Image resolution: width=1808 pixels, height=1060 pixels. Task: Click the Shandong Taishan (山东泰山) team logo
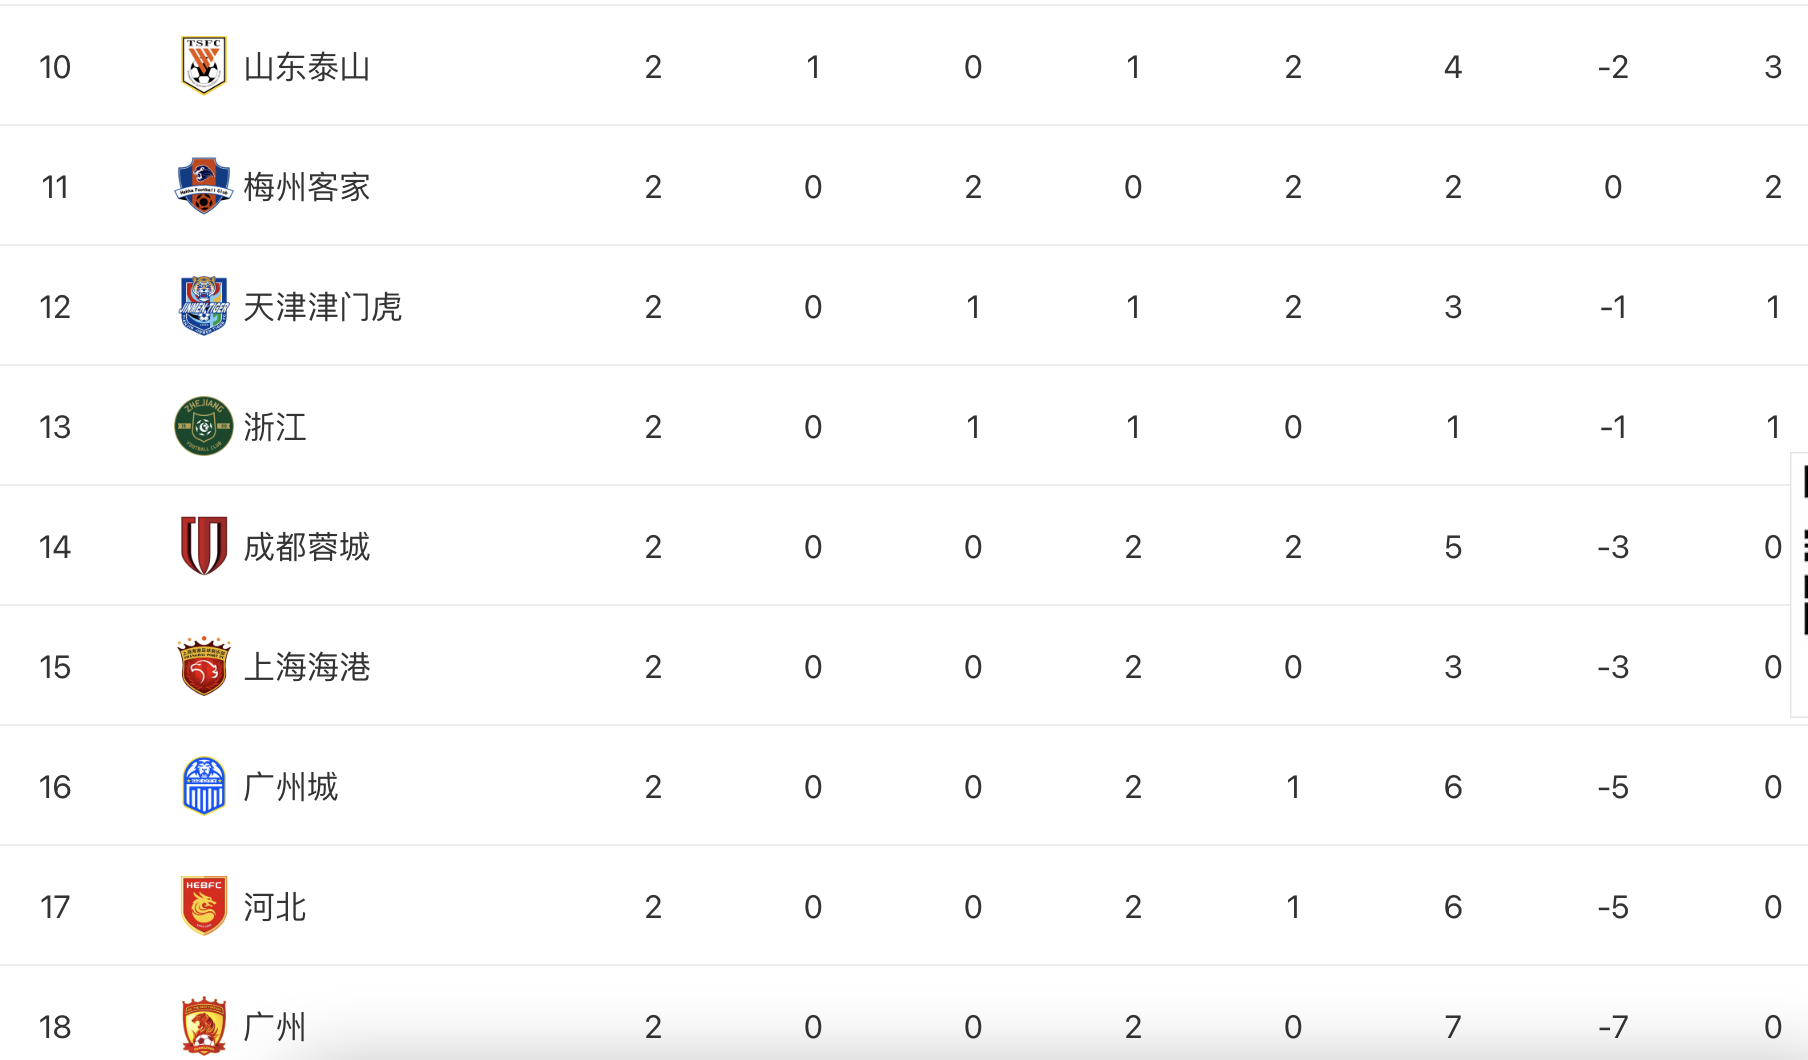click(204, 66)
